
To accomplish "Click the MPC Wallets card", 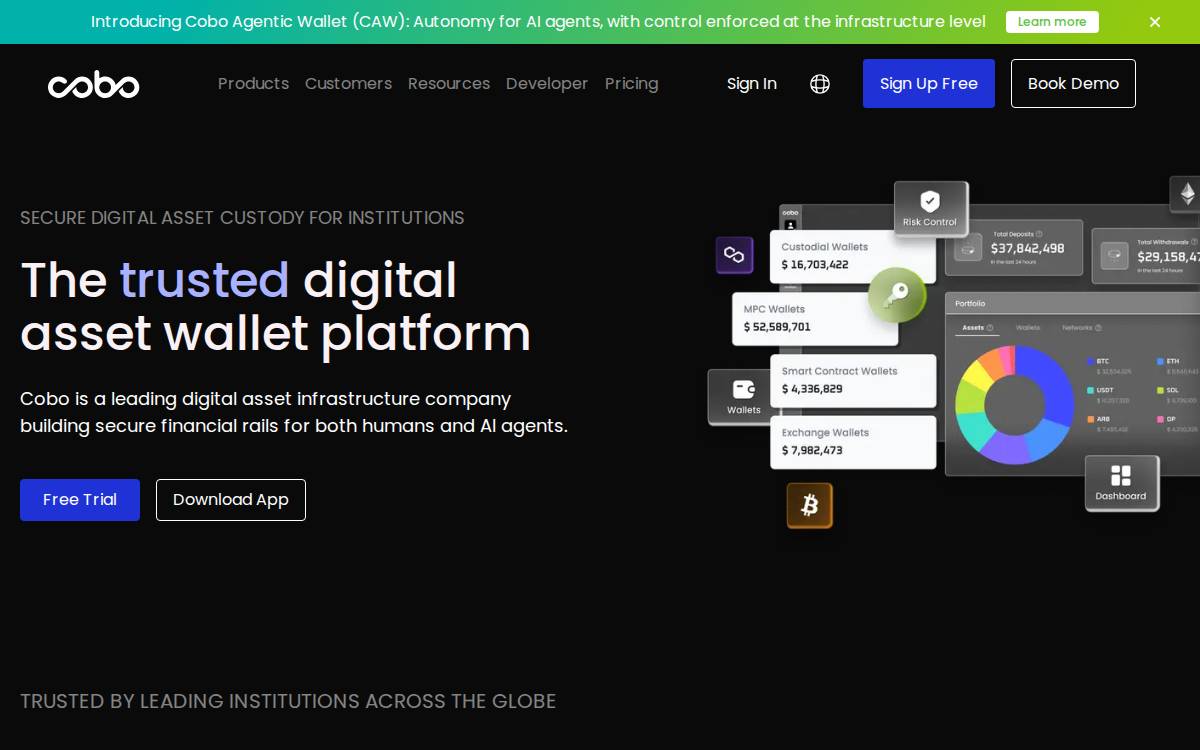I will point(815,319).
